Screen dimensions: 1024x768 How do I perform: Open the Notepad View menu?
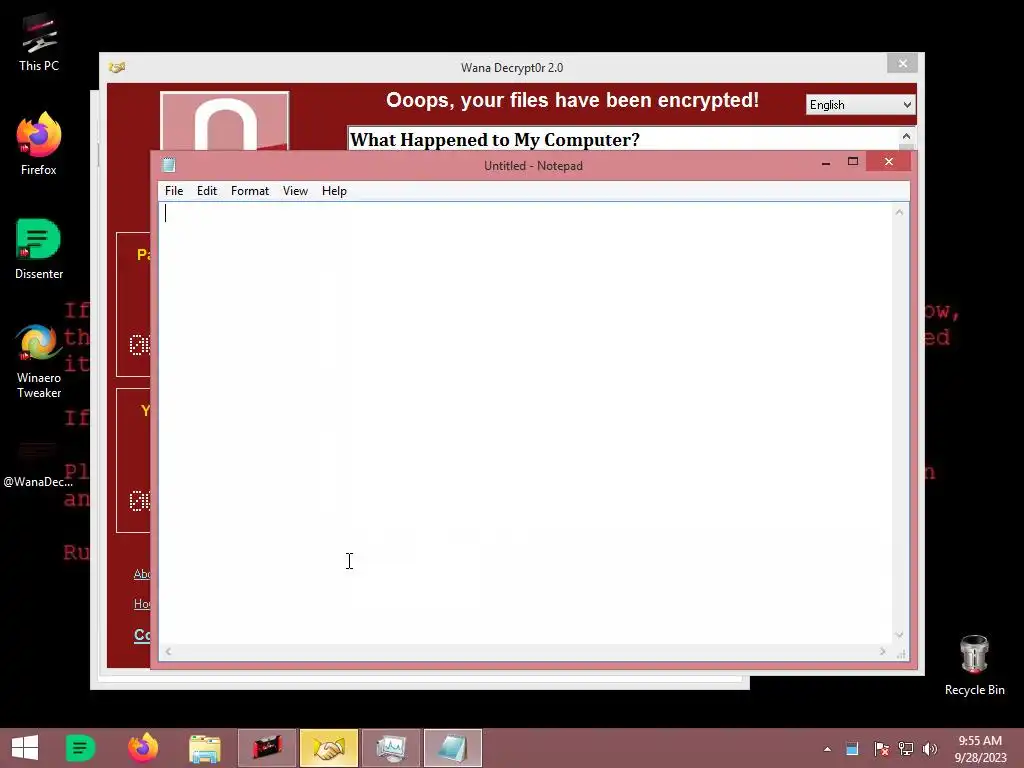pos(295,191)
